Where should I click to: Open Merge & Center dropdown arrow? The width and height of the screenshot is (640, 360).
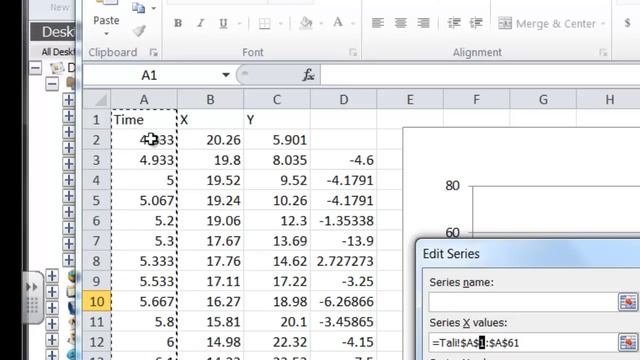click(603, 24)
